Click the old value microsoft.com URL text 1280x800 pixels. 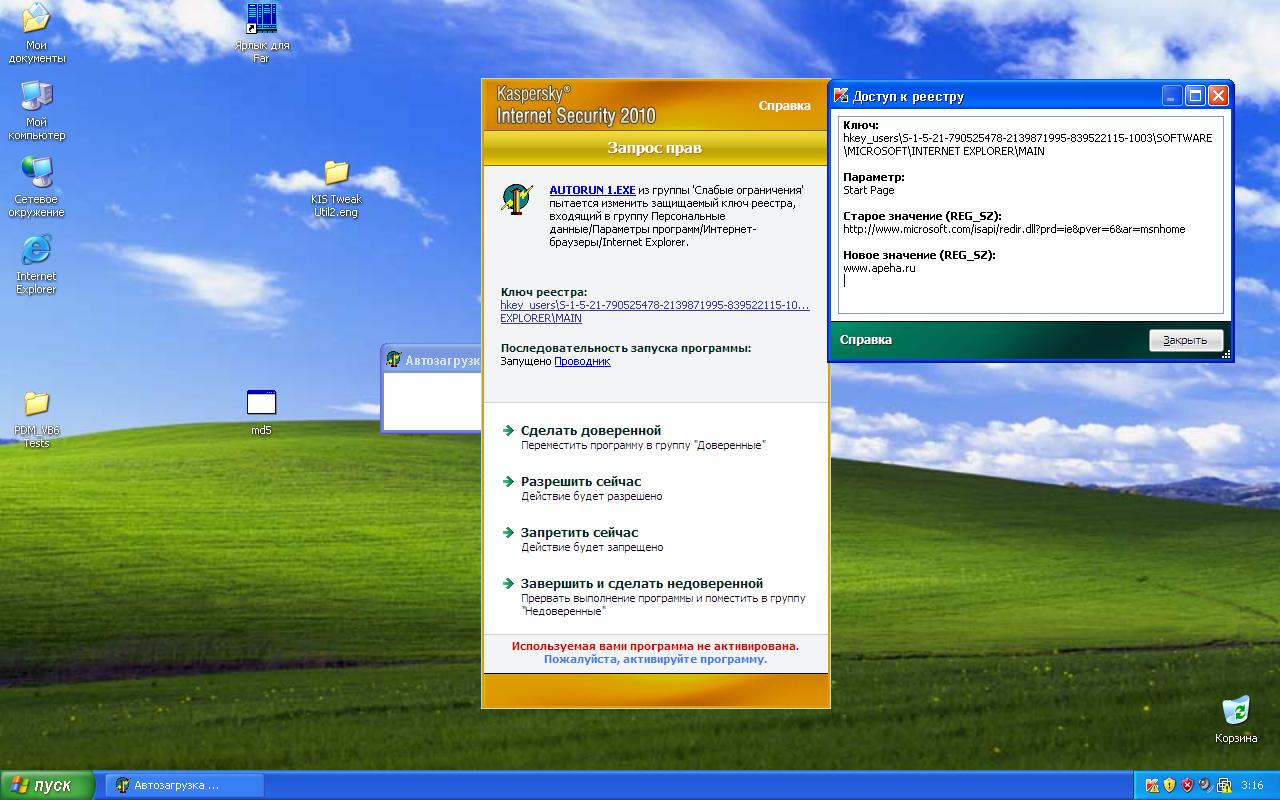[x=1014, y=229]
